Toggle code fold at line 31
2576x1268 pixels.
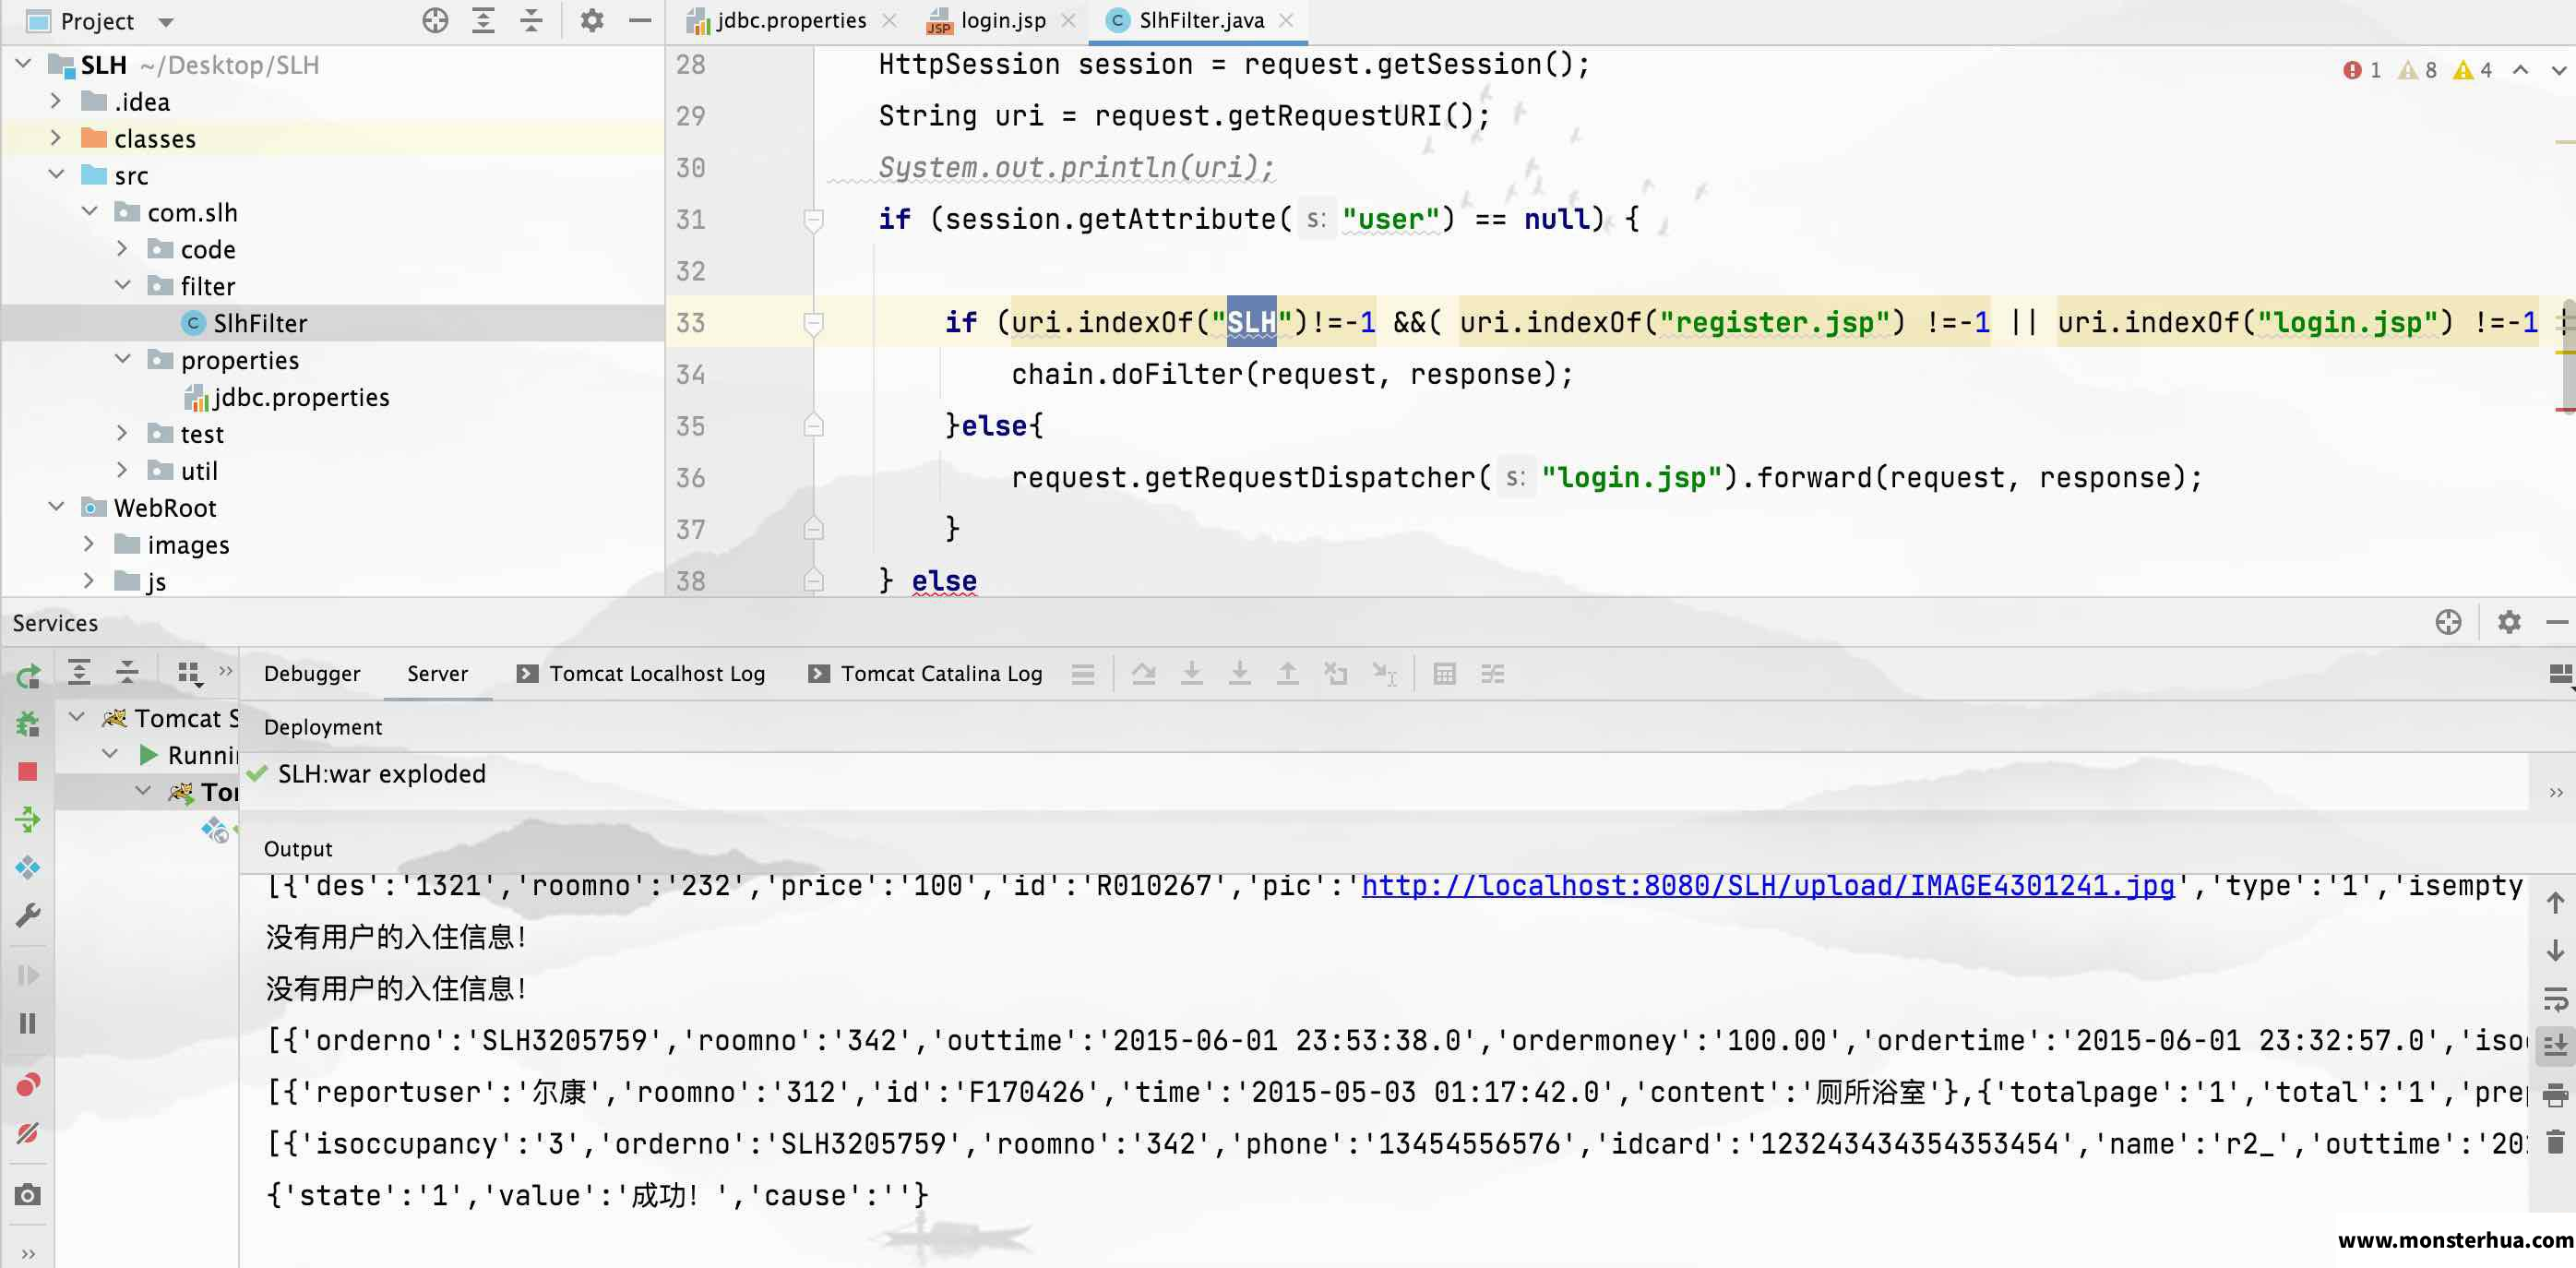point(813,219)
